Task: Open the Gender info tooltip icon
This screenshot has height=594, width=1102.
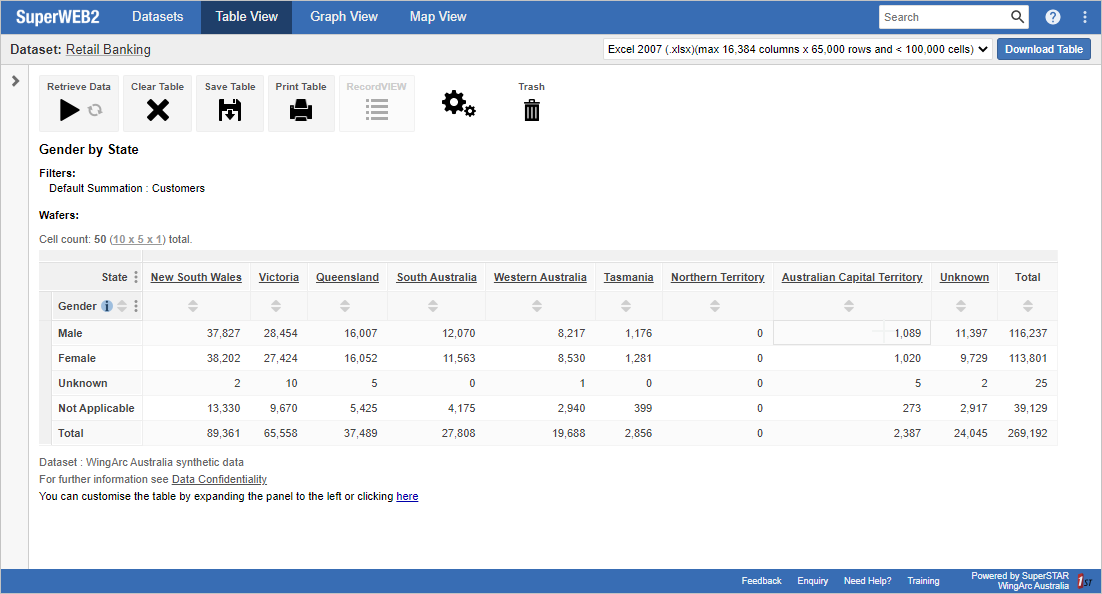Action: point(107,306)
